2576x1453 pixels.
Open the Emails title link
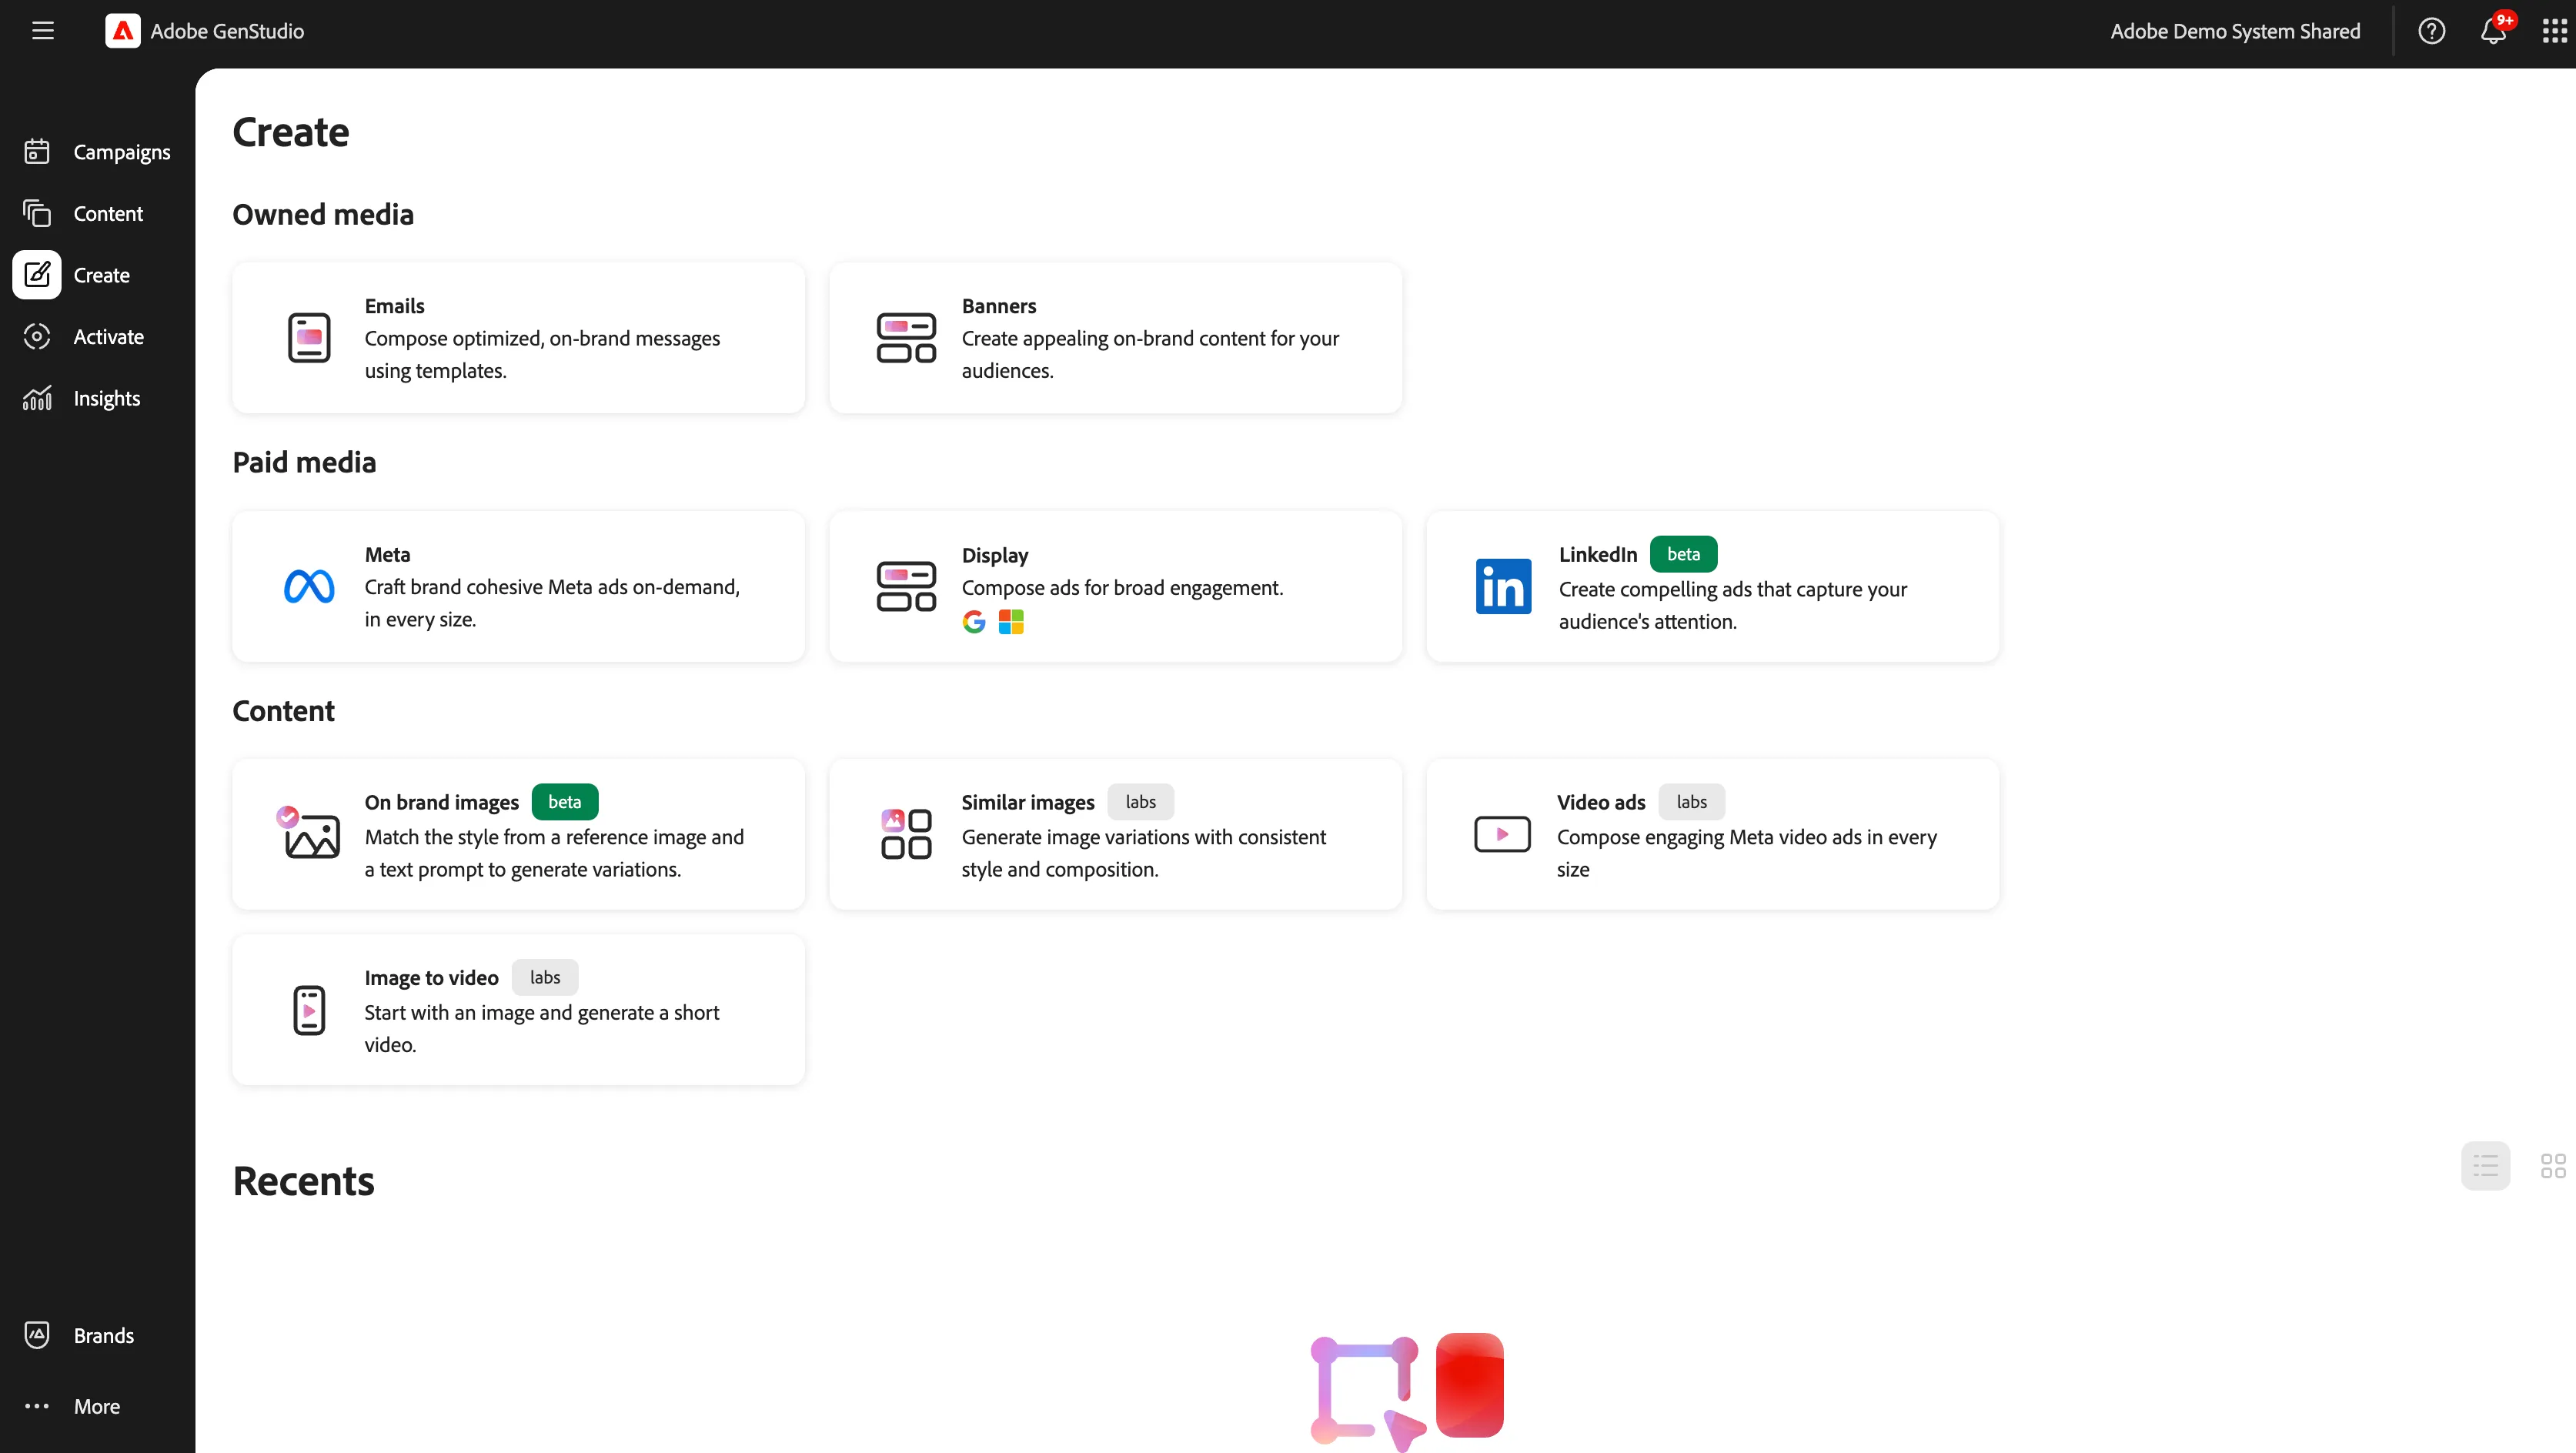(x=394, y=306)
